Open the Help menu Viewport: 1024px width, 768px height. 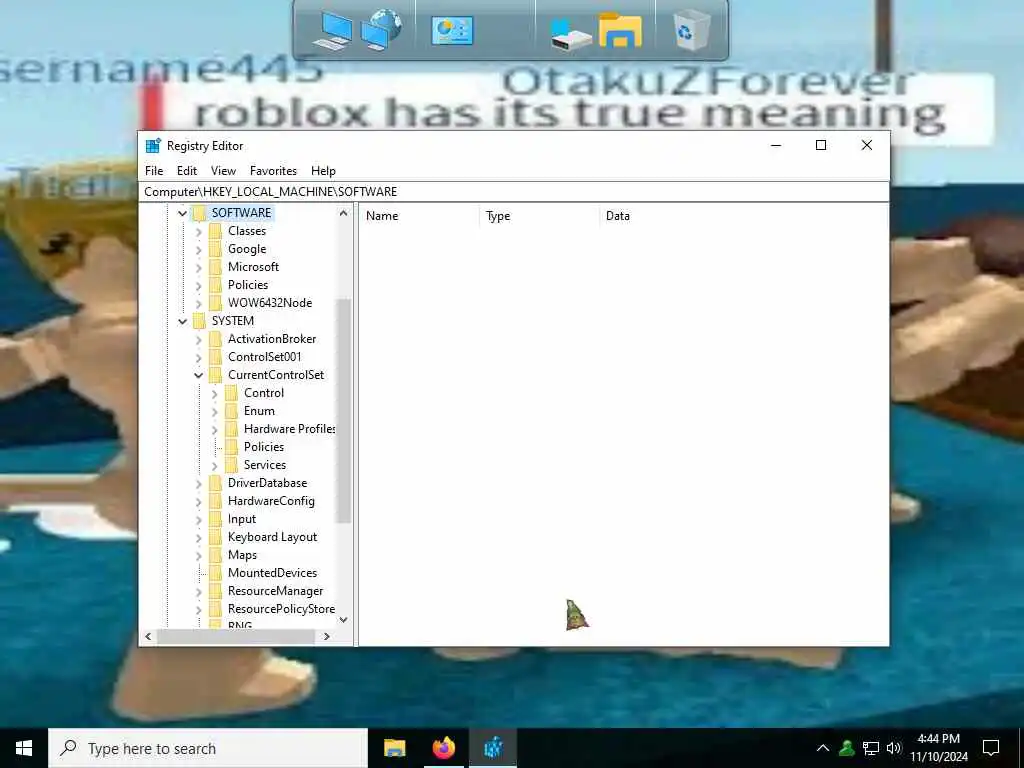323,170
